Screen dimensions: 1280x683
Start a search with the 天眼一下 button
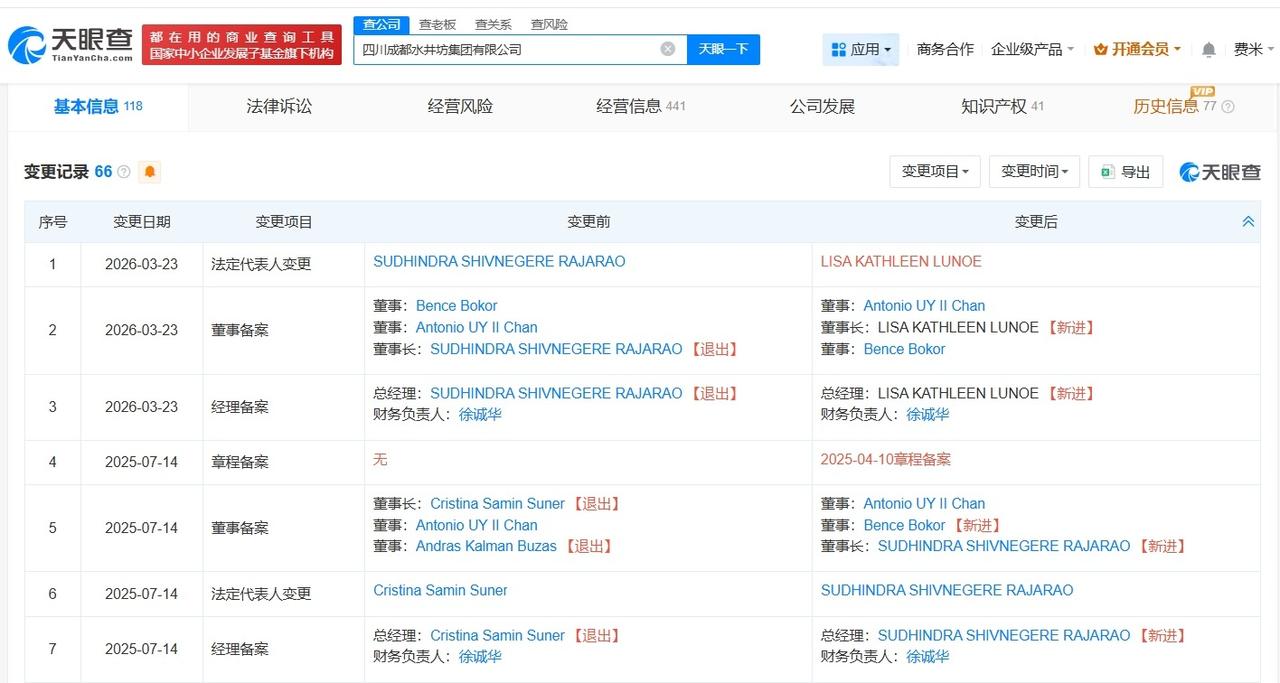(723, 49)
